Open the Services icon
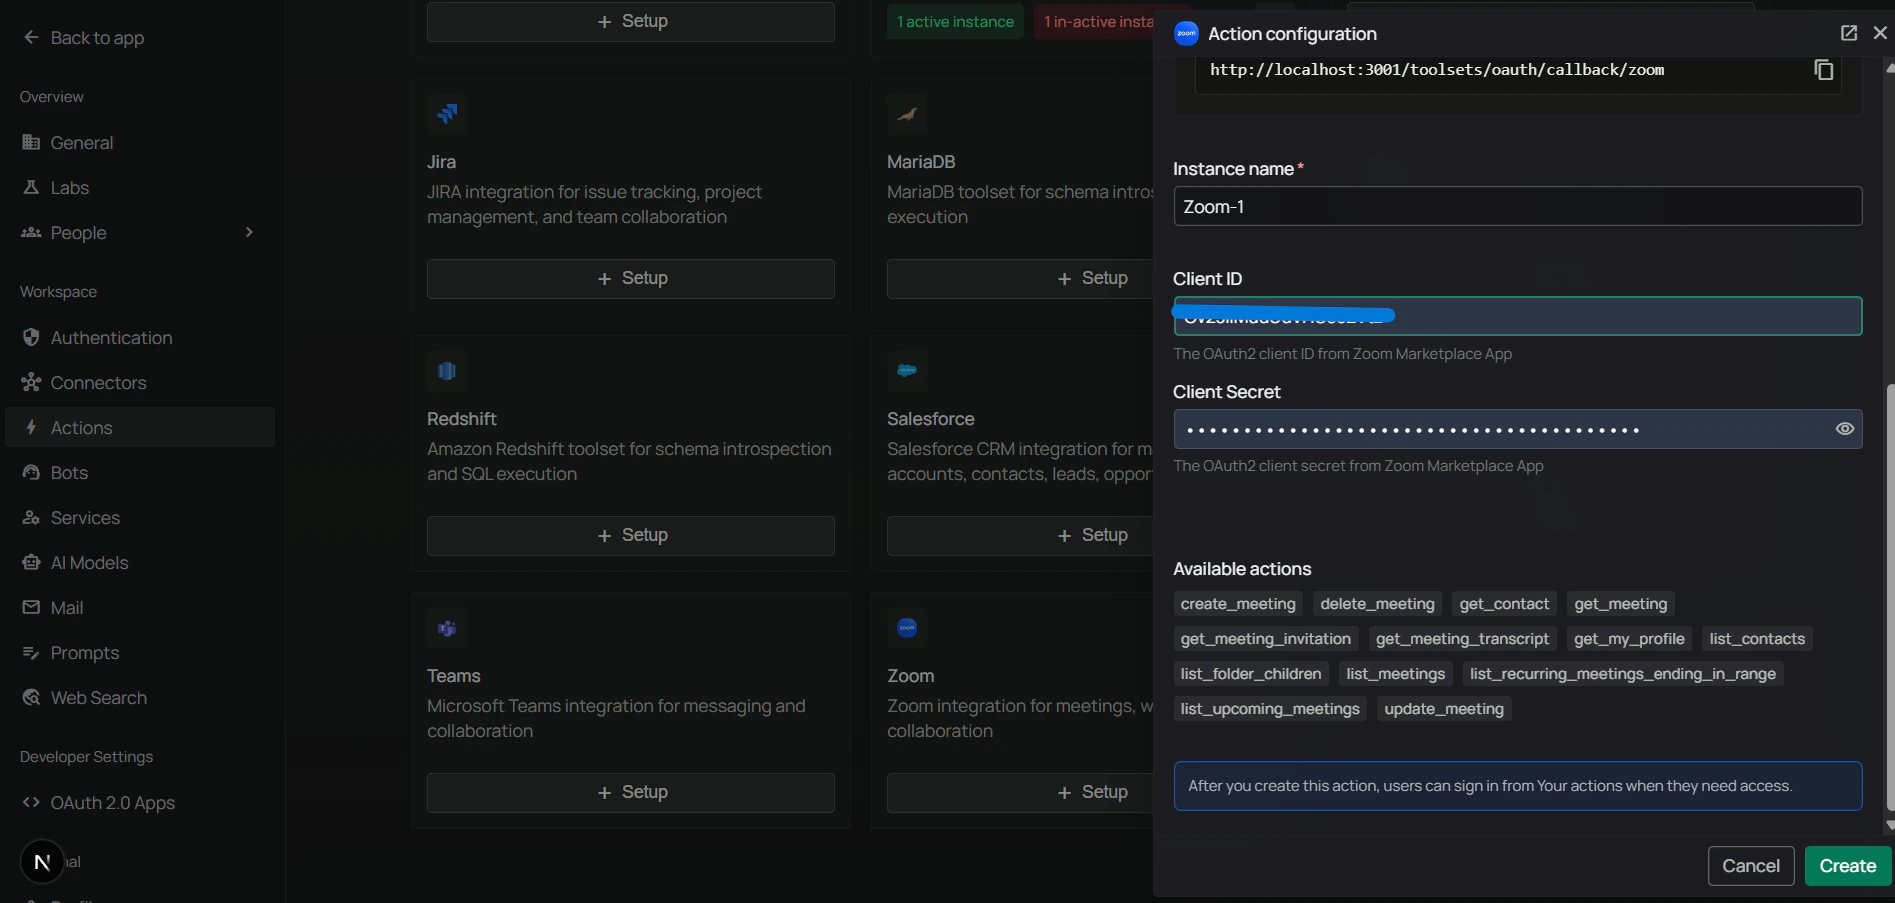Viewport: 1895px width, 903px height. point(31,517)
